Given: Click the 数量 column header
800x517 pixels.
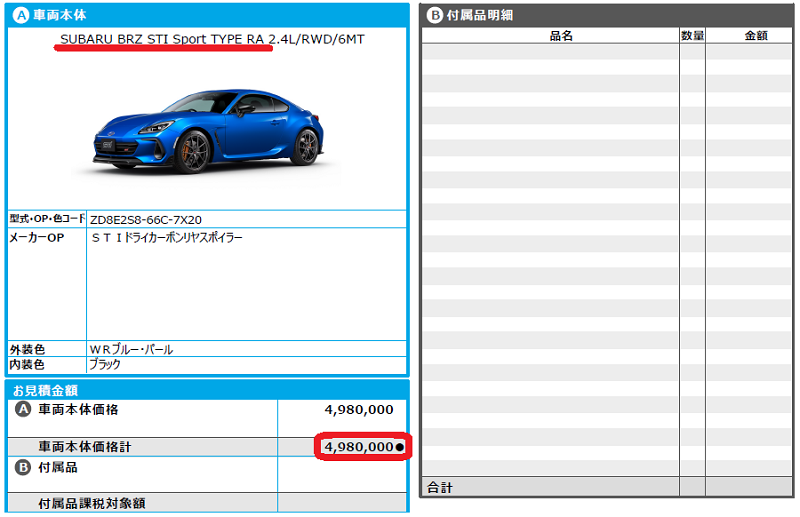Looking at the screenshot, I should pyautogui.click(x=692, y=36).
